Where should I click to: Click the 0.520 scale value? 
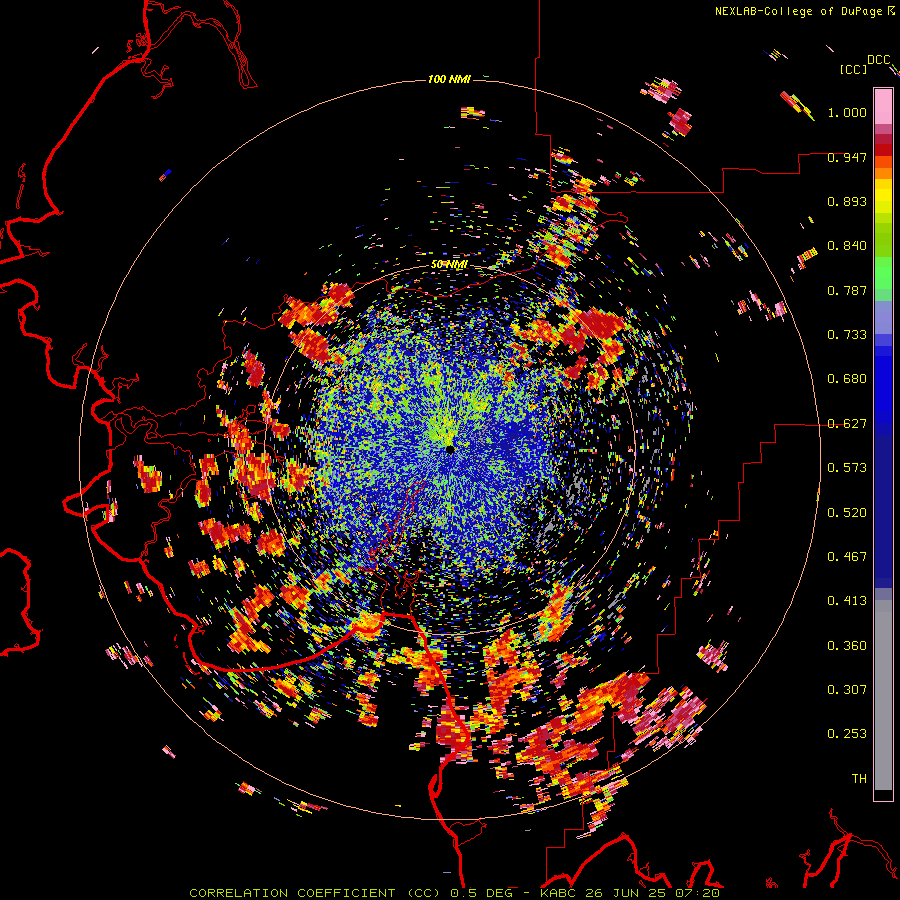click(847, 513)
